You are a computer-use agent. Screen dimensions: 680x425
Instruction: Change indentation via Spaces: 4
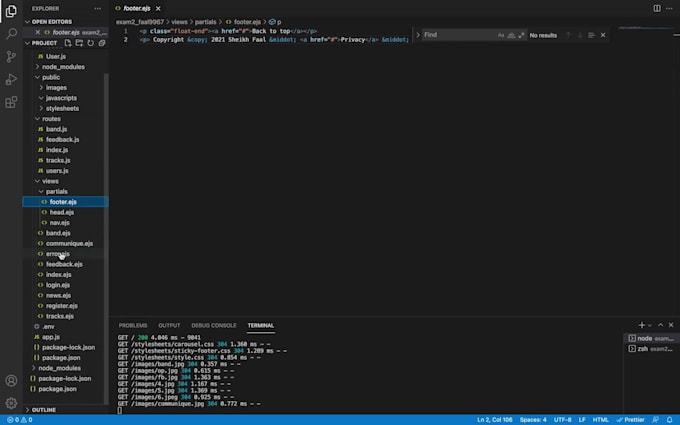coord(533,420)
